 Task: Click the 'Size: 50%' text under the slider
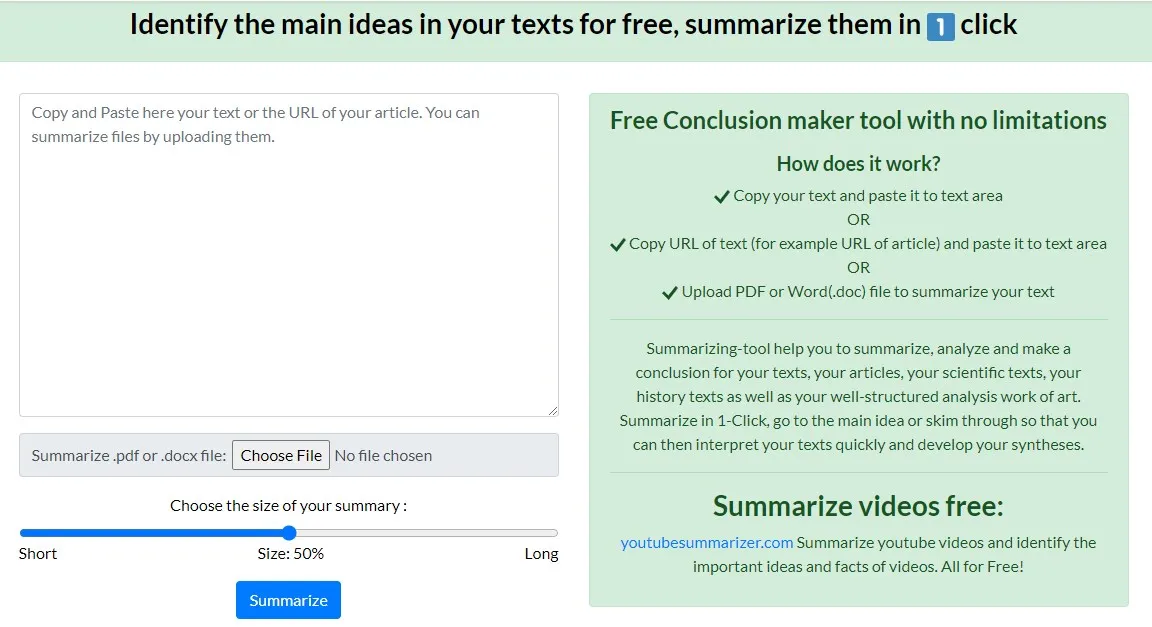pyautogui.click(x=288, y=553)
